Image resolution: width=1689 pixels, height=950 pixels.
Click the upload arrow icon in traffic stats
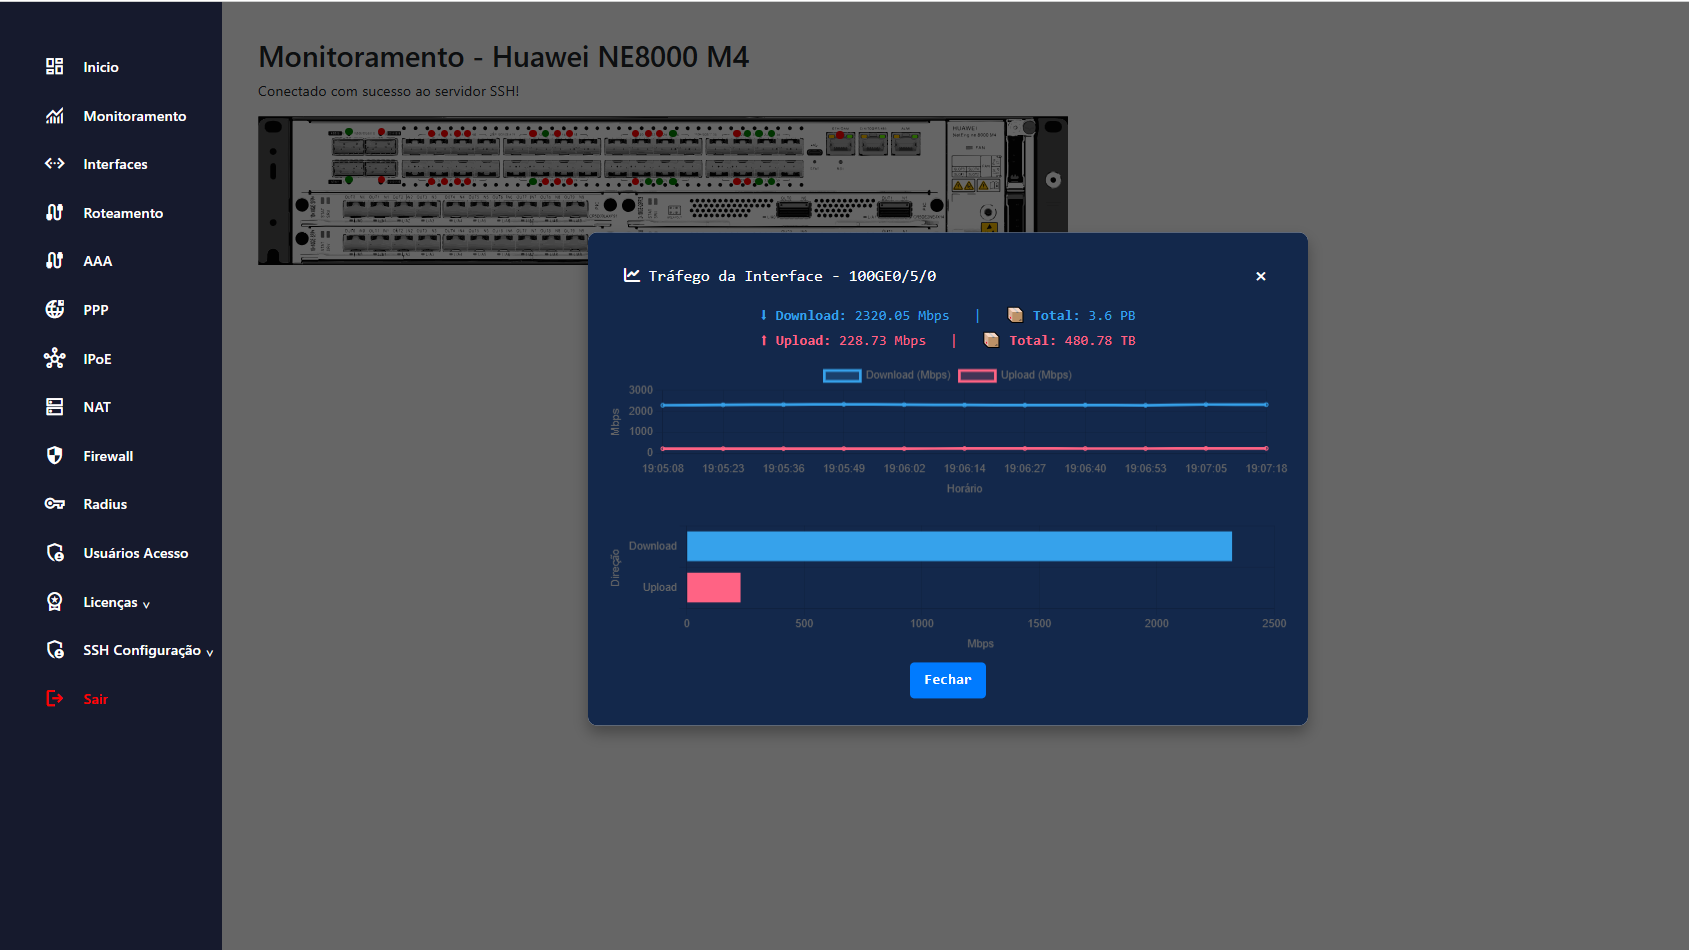click(764, 341)
